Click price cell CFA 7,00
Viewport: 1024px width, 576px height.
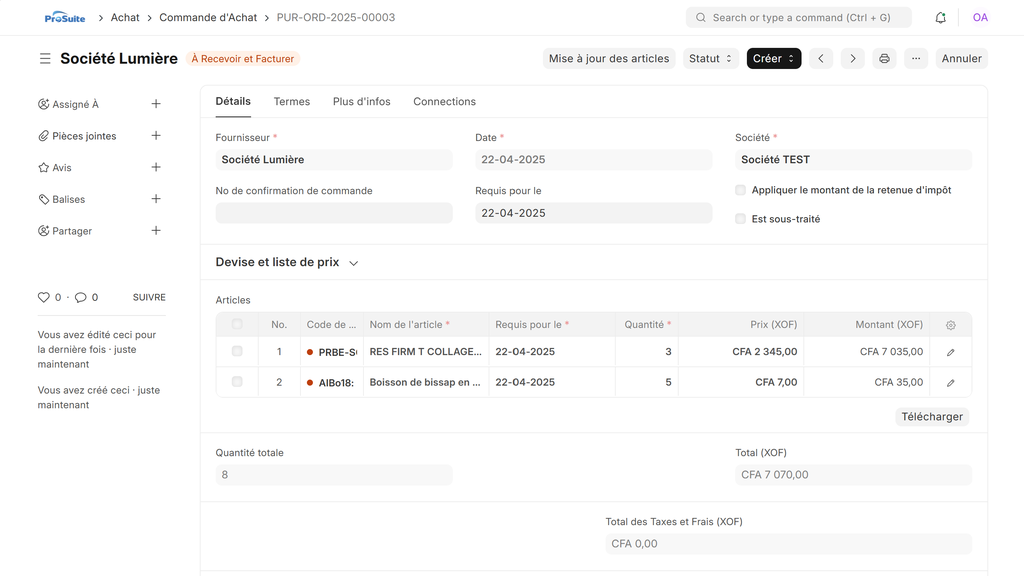coord(741,382)
